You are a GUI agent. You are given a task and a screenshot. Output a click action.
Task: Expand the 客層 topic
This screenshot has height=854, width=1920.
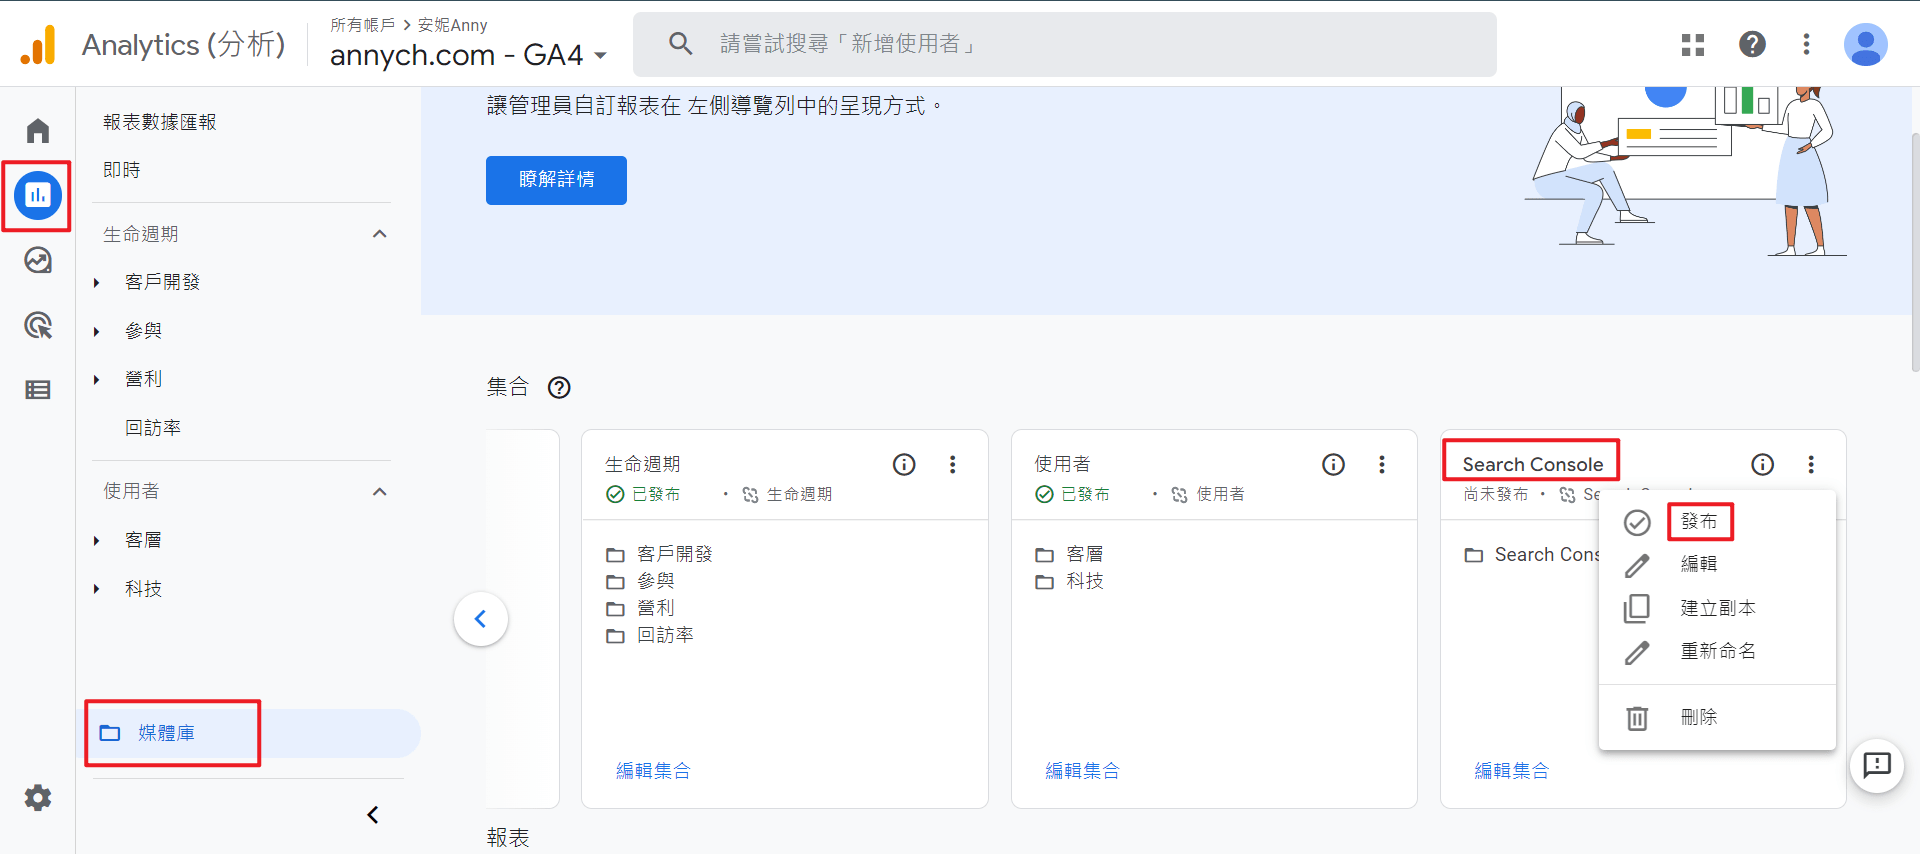tap(97, 541)
